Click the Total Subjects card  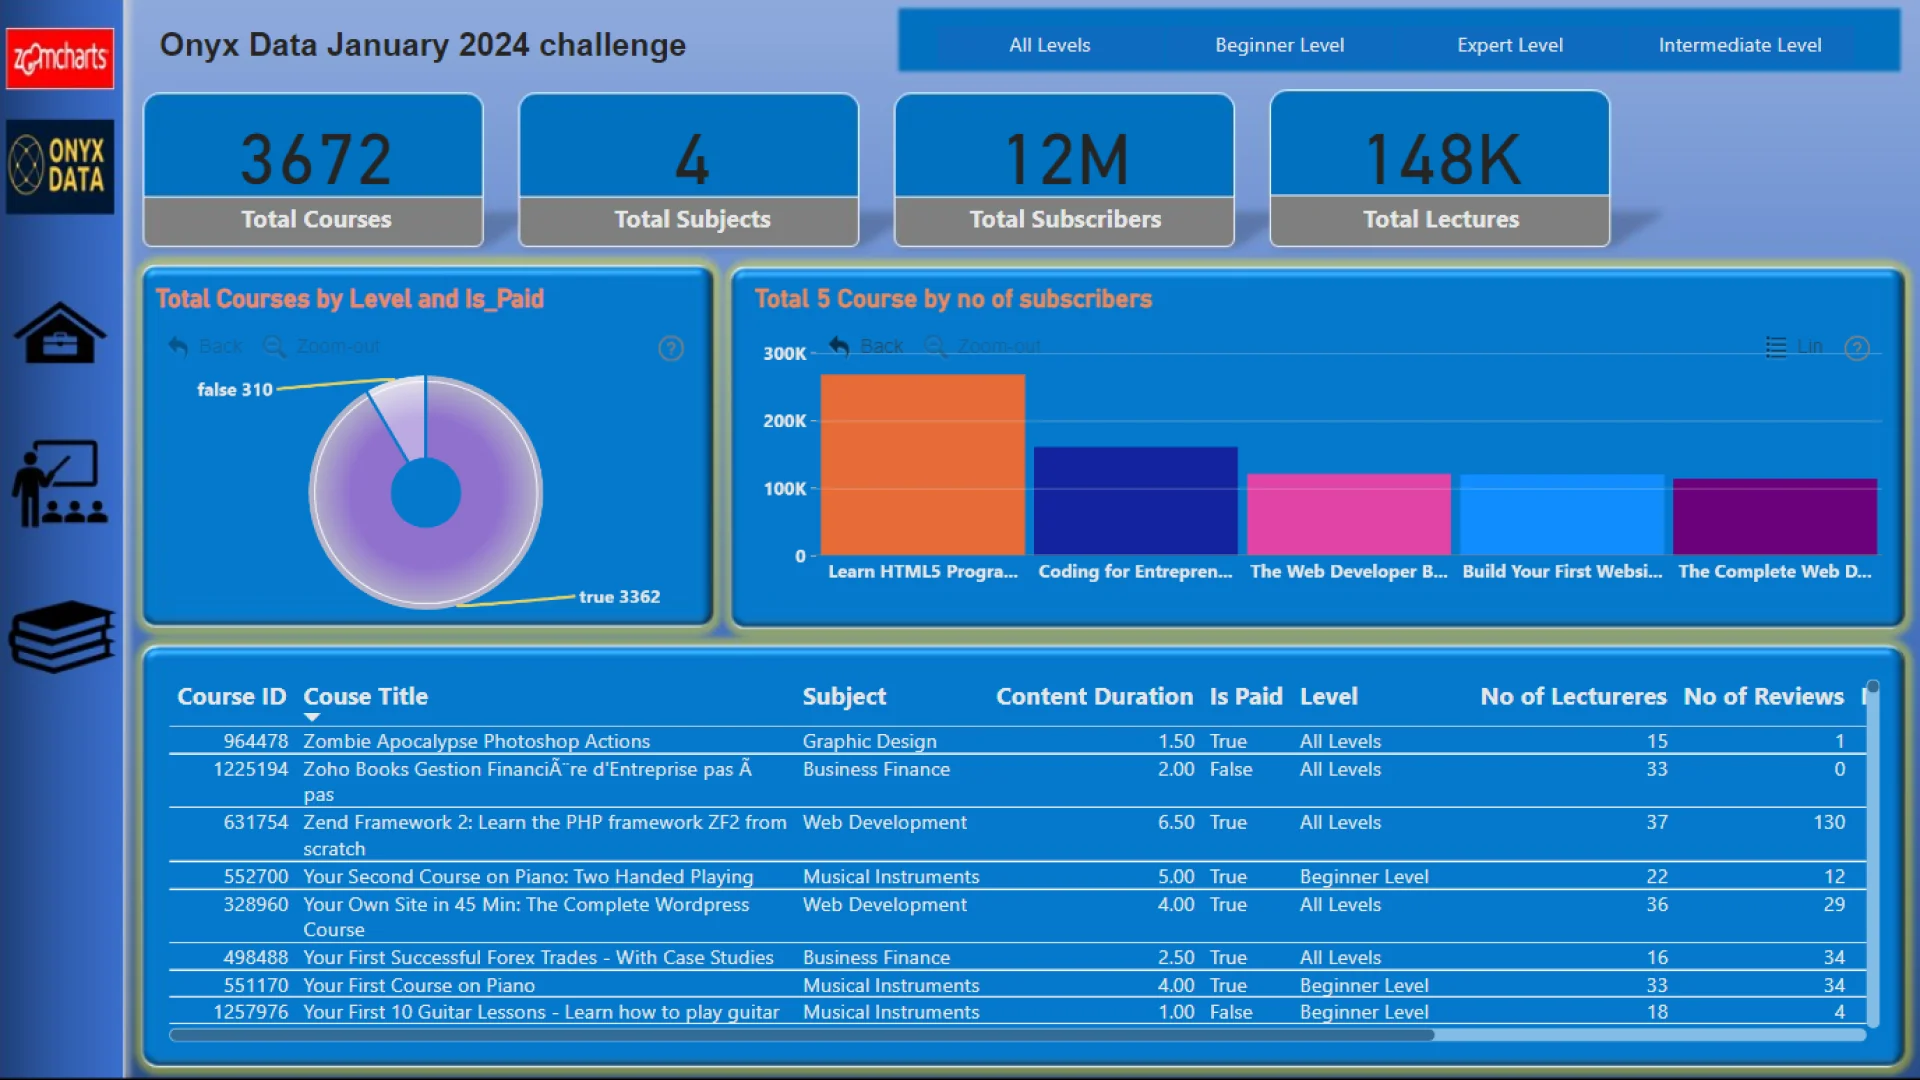[x=689, y=170]
